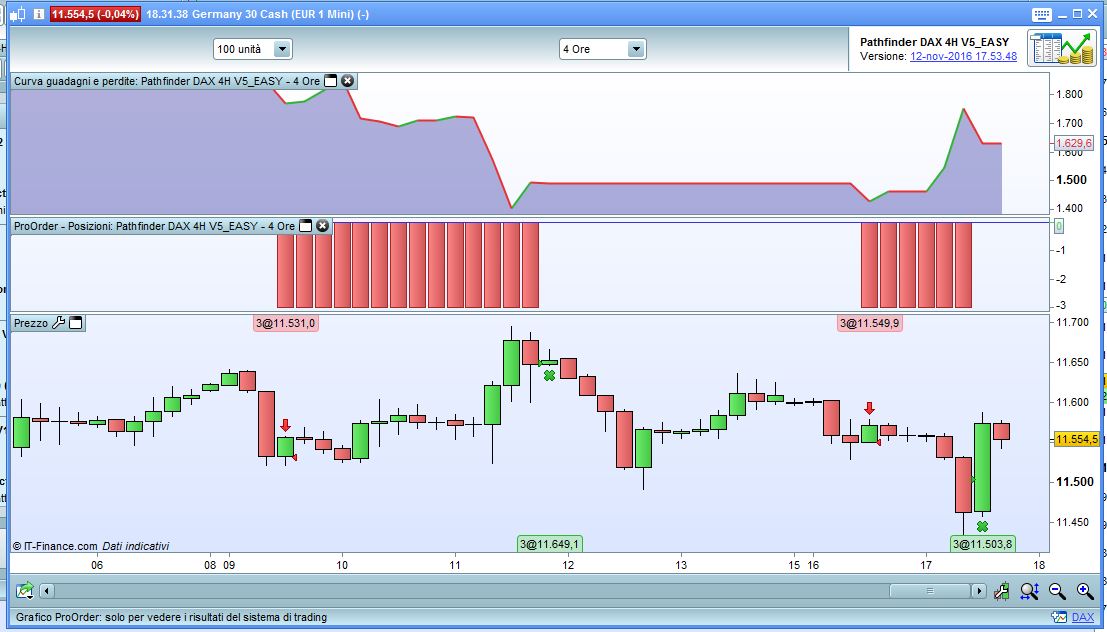Open the DAX link in status bar
Image resolution: width=1107 pixels, height=632 pixels.
pos(1083,617)
